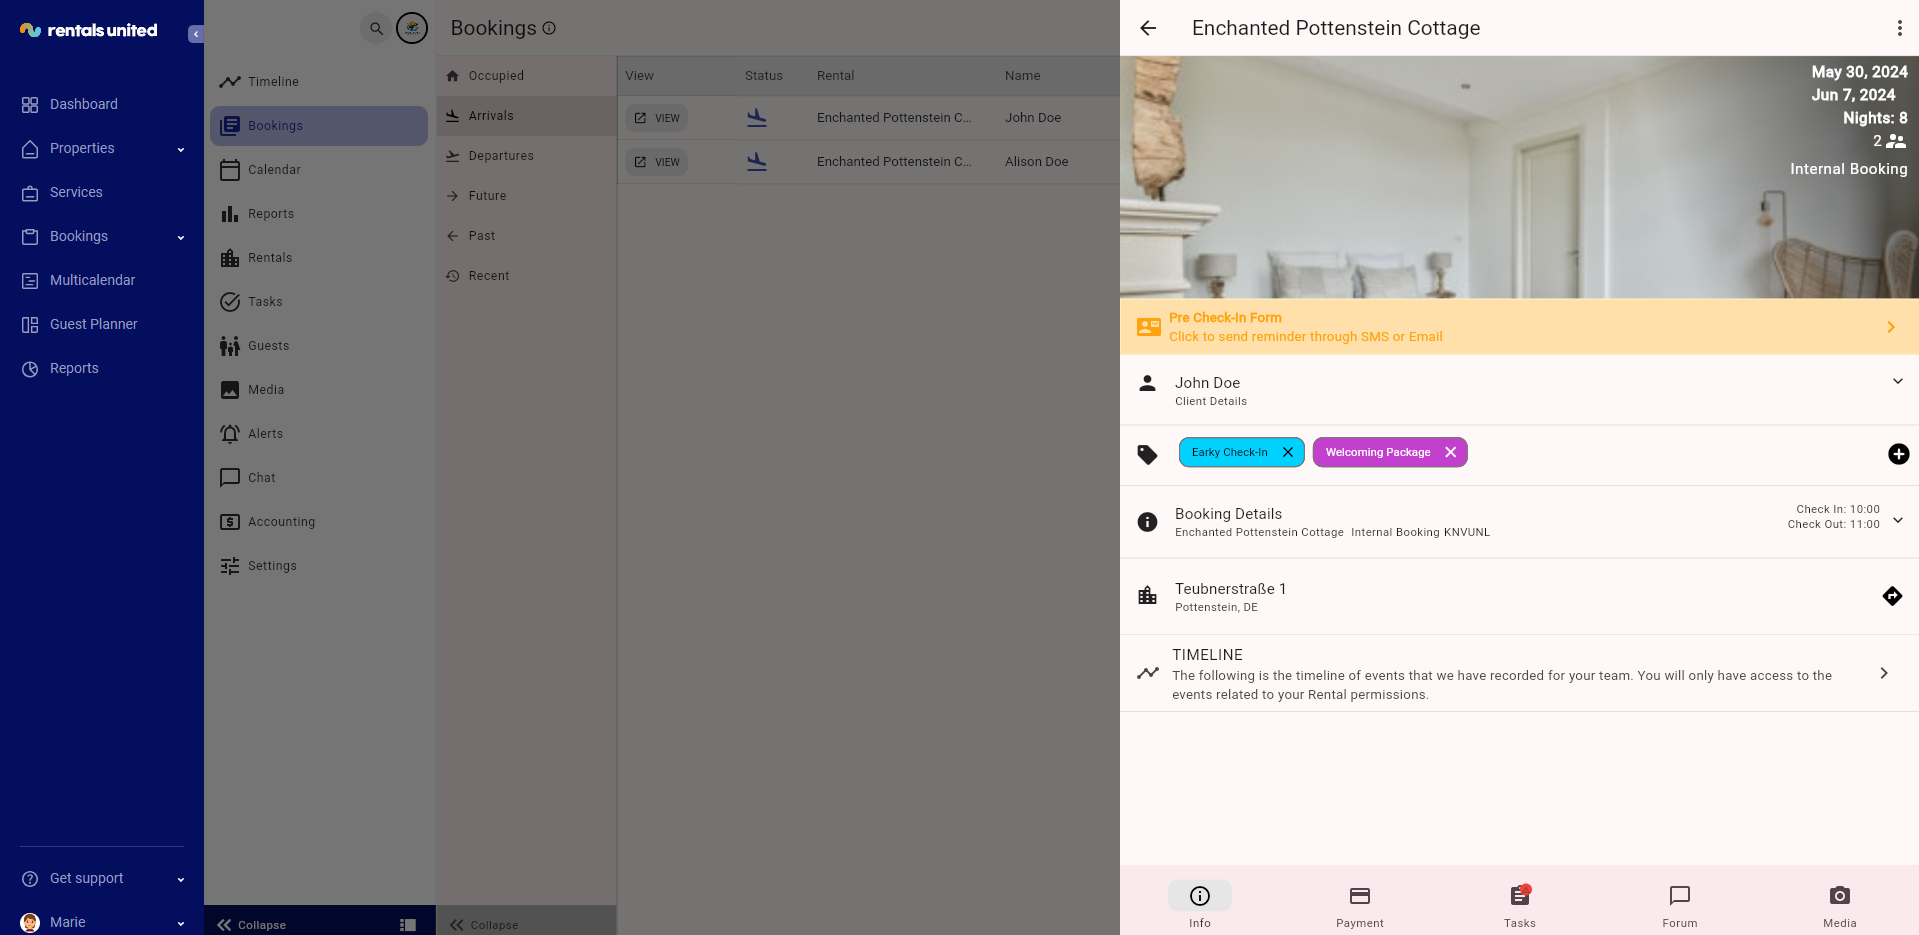Screen dimensions: 1919x935
Task: Expand Get support dropdown arrow
Action: [181, 880]
